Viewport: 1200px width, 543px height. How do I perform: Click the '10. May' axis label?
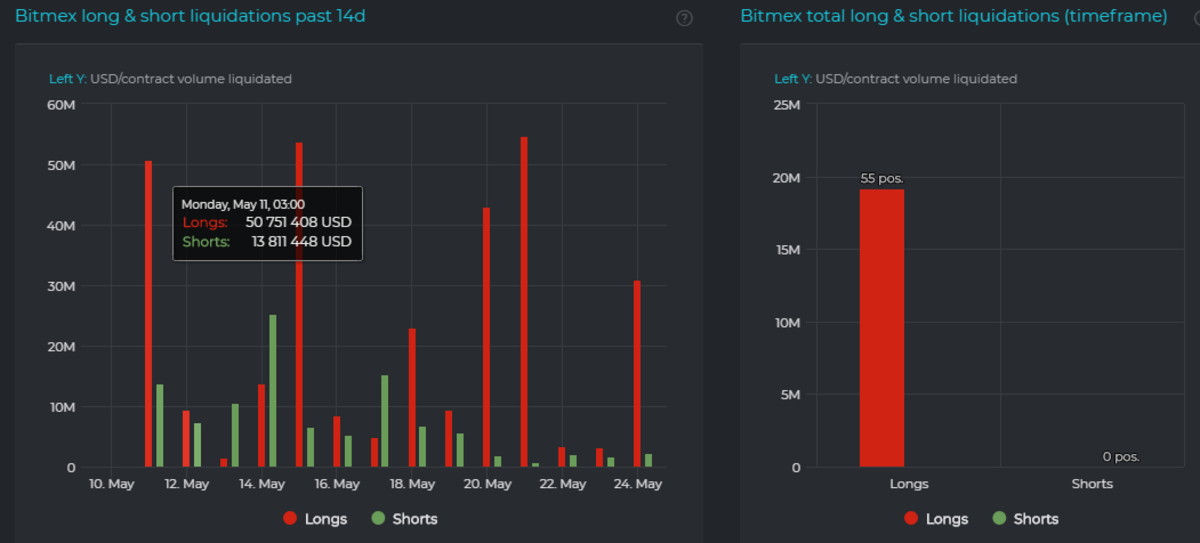[x=111, y=484]
